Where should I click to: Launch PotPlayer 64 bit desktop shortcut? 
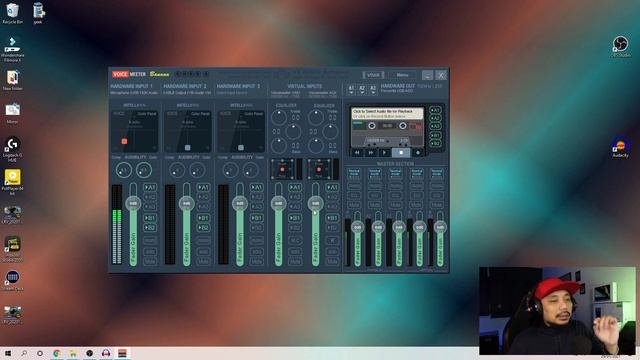coord(13,183)
